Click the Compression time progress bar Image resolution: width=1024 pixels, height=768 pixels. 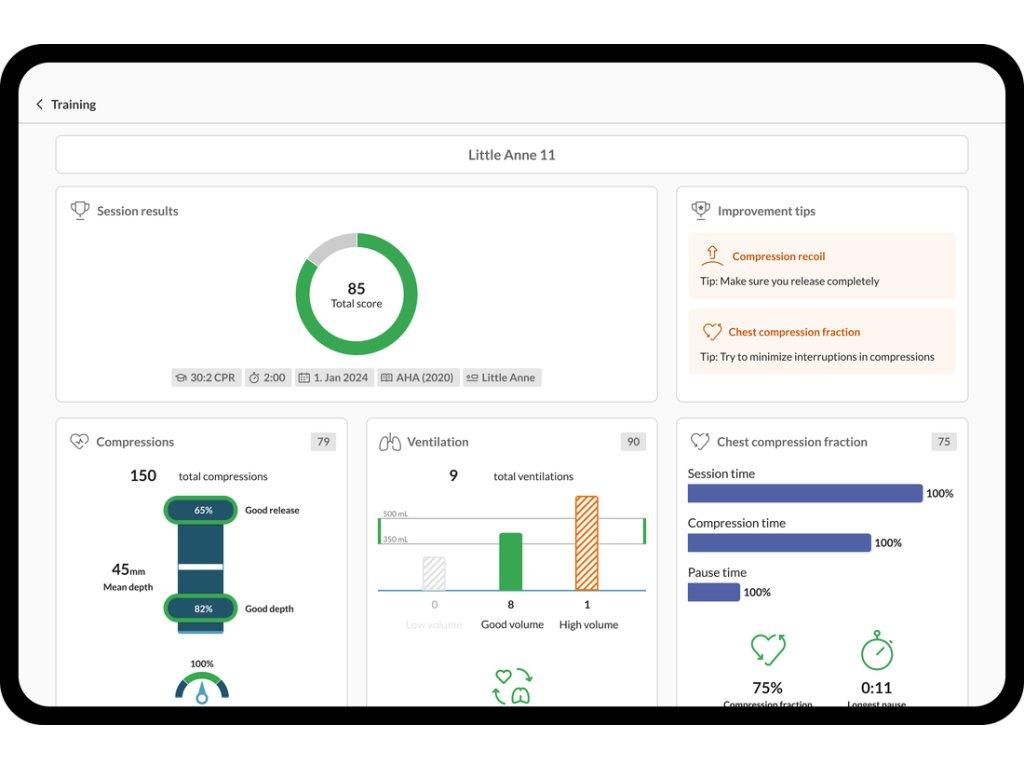coord(779,543)
